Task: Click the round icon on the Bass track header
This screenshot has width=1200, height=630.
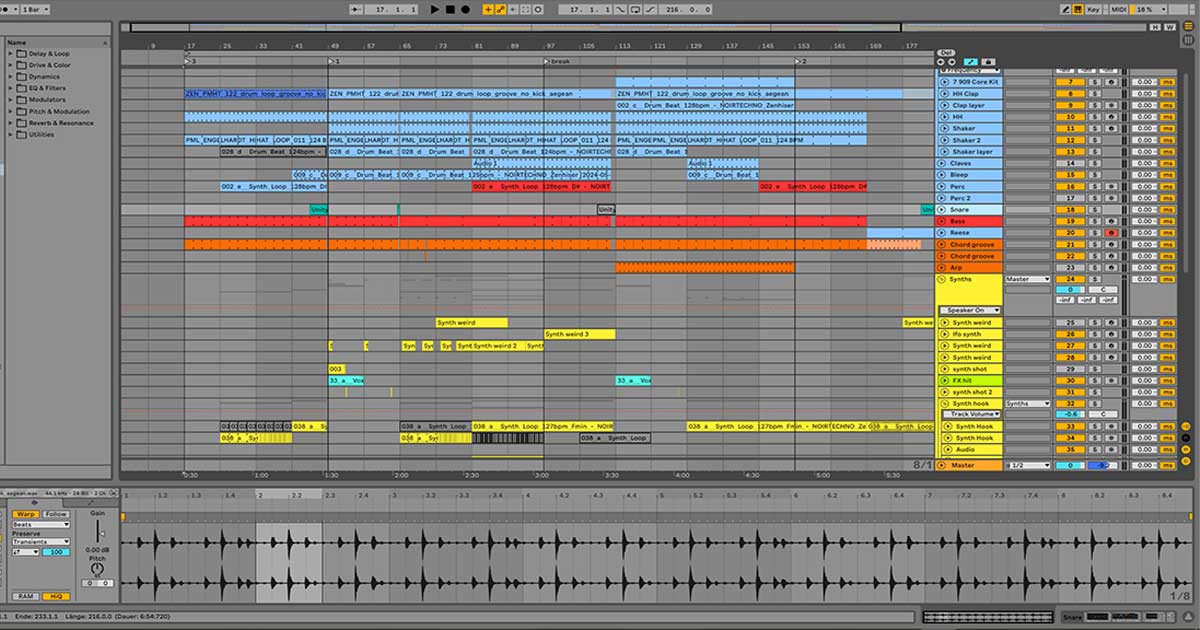Action: [x=942, y=221]
